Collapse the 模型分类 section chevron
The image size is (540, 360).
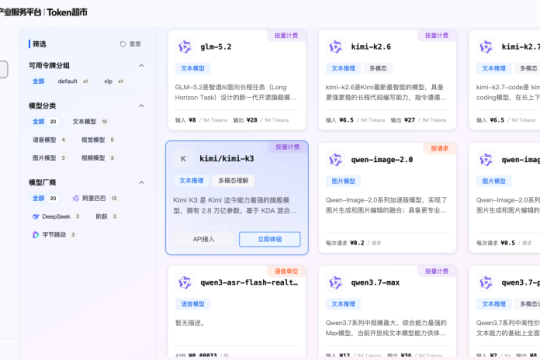pos(142,106)
